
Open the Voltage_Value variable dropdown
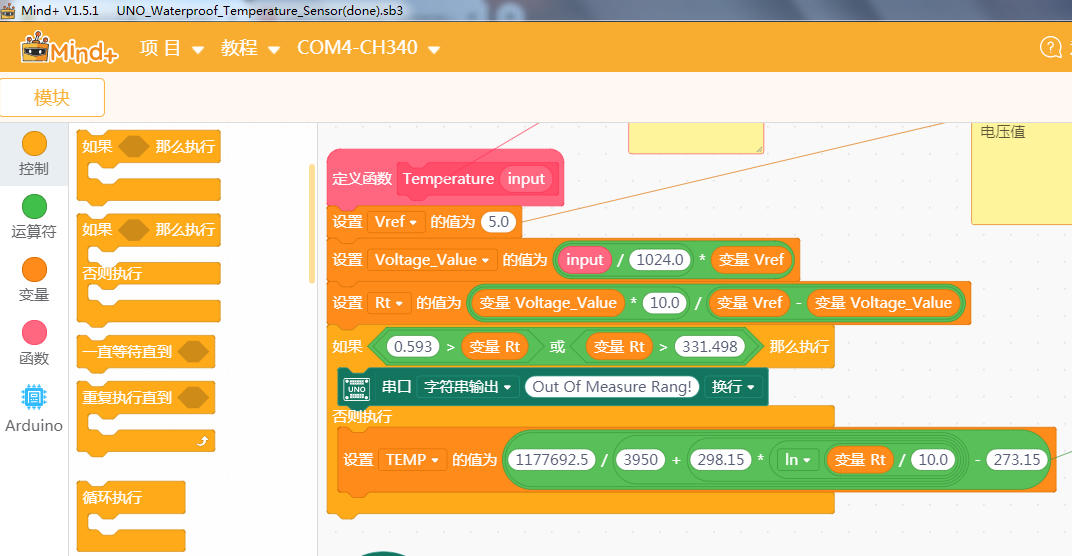(432, 260)
